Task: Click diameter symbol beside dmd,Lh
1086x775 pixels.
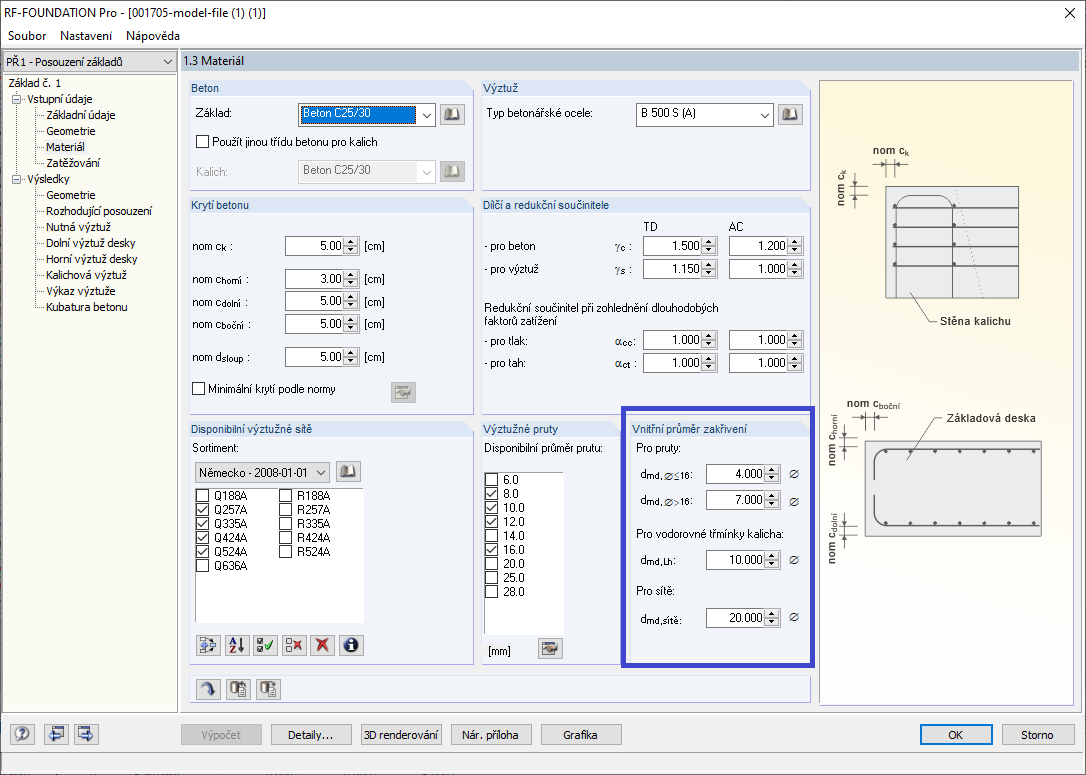Action: (794, 560)
